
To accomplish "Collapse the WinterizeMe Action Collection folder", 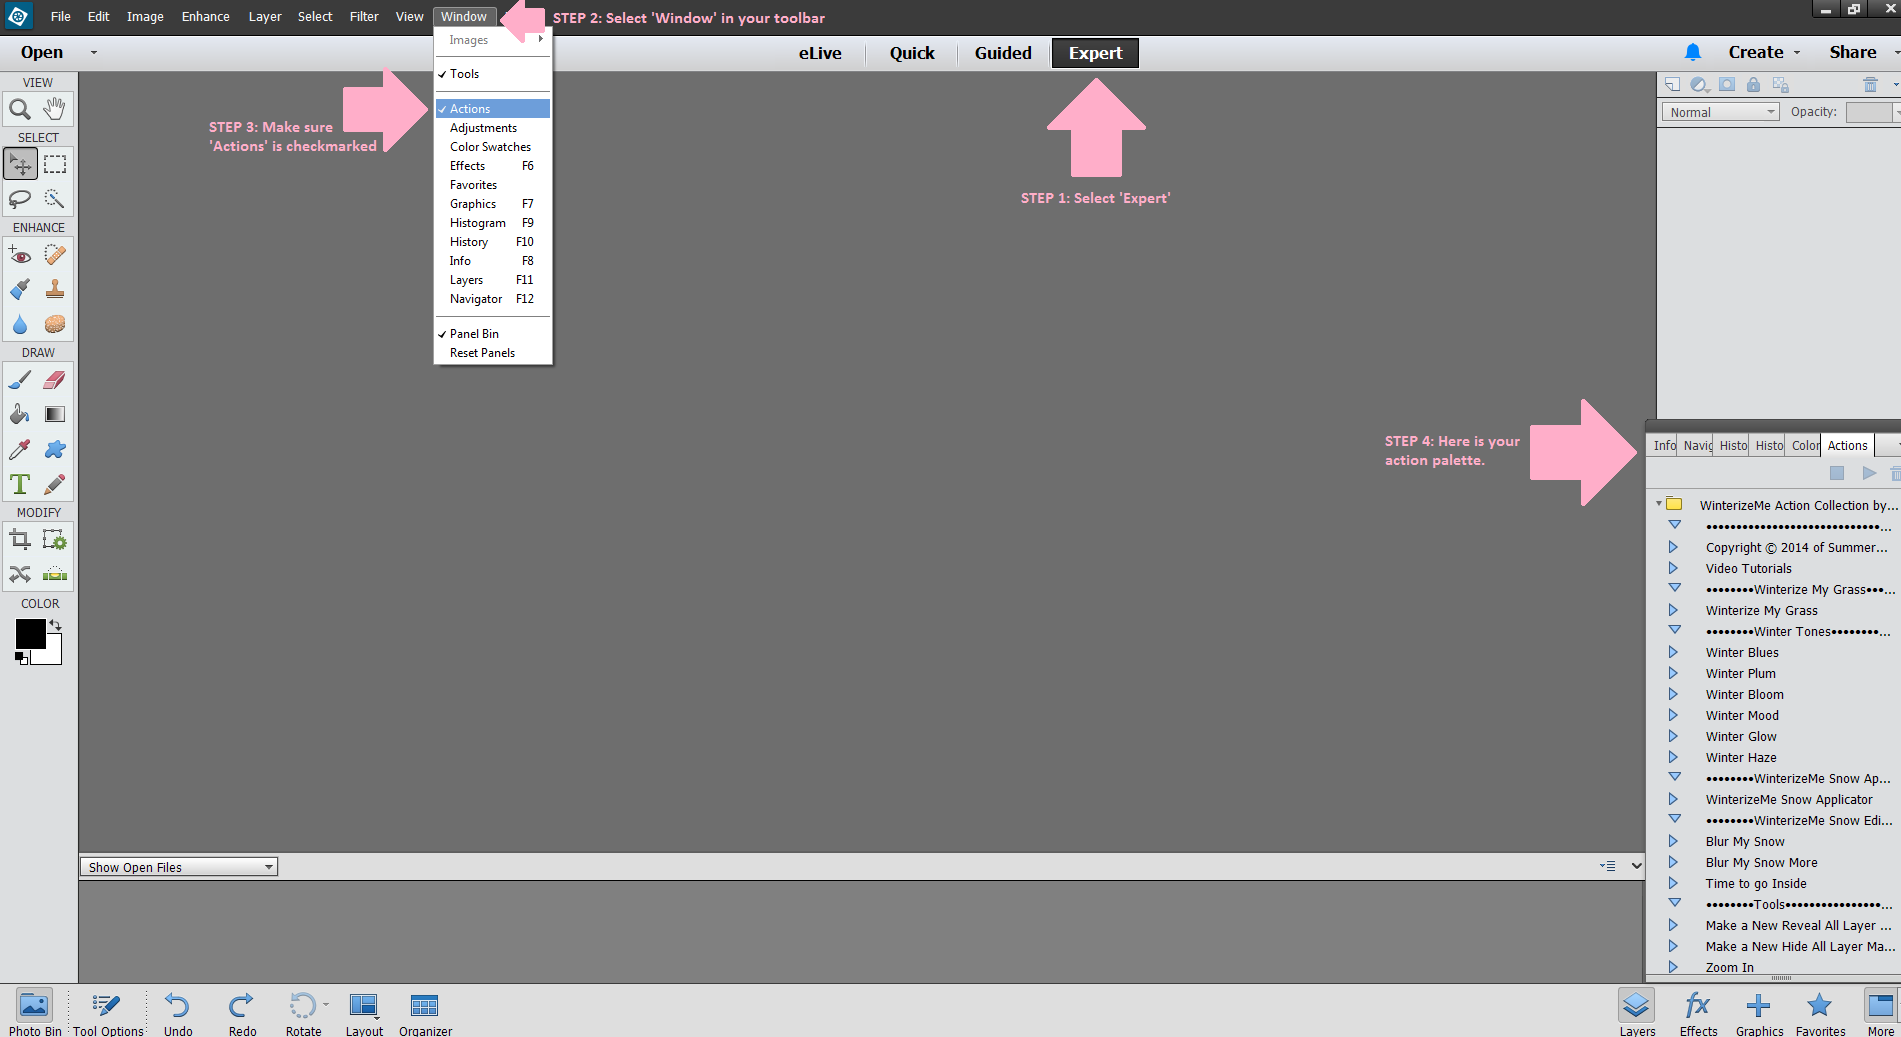I will click(x=1659, y=504).
